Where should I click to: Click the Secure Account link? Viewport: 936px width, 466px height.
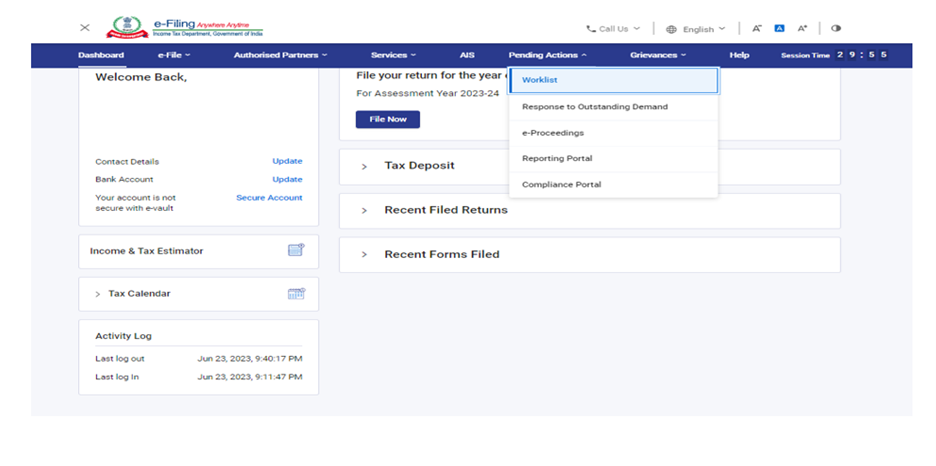pos(269,198)
